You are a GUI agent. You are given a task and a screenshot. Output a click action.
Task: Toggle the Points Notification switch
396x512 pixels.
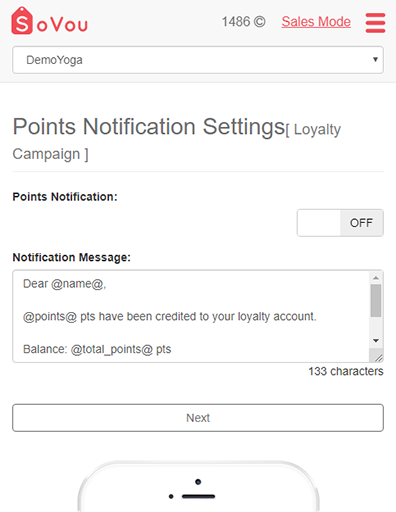(340, 223)
